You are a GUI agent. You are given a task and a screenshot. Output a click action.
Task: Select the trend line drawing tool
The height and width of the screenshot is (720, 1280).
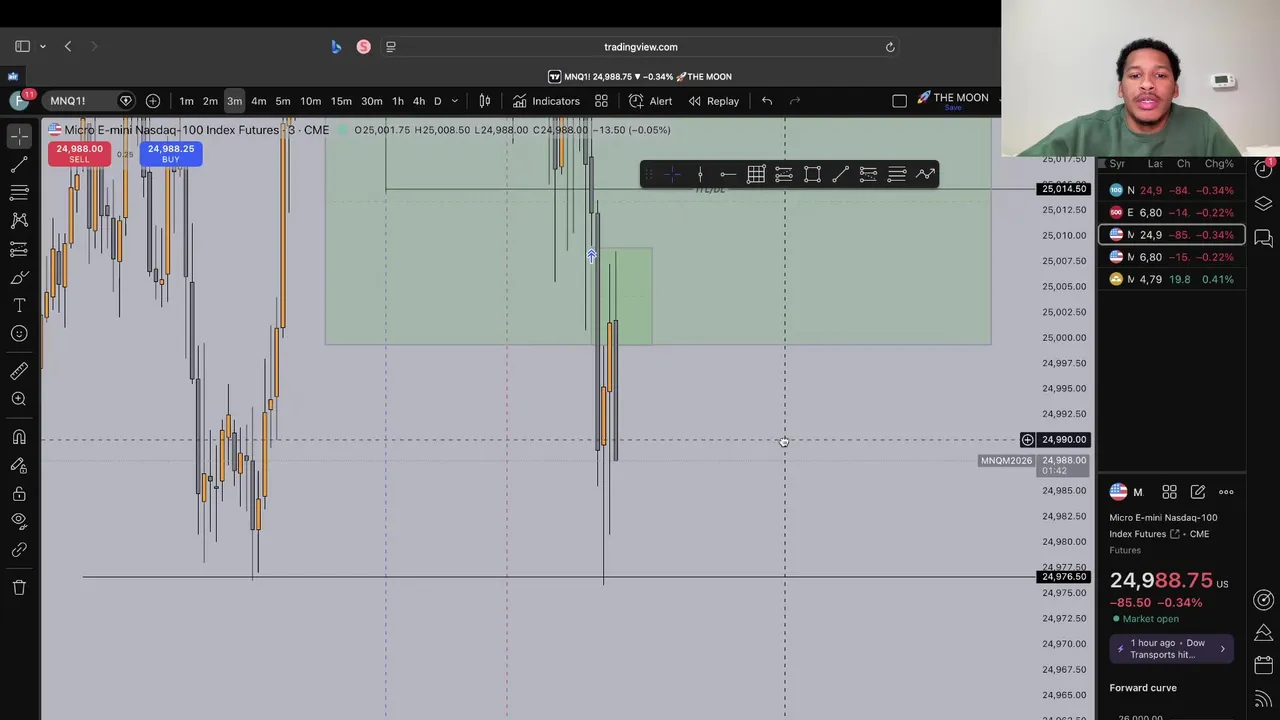(x=19, y=164)
